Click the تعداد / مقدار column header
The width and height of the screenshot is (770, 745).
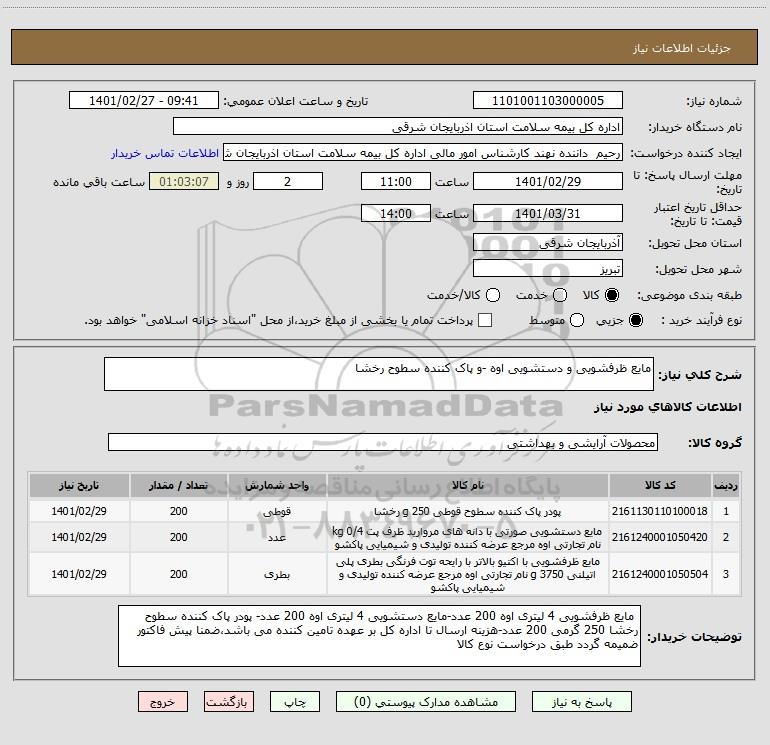(179, 486)
